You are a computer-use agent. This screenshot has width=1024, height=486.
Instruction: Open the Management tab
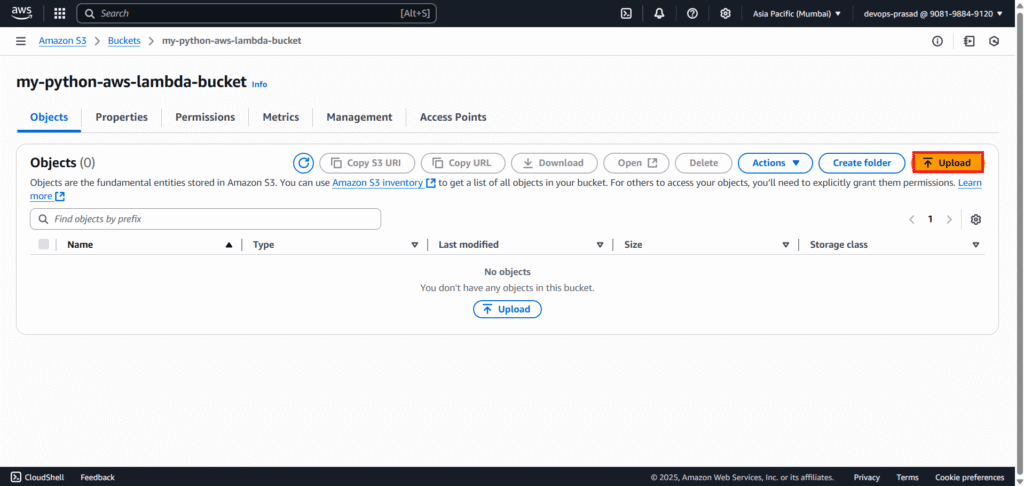[359, 118]
